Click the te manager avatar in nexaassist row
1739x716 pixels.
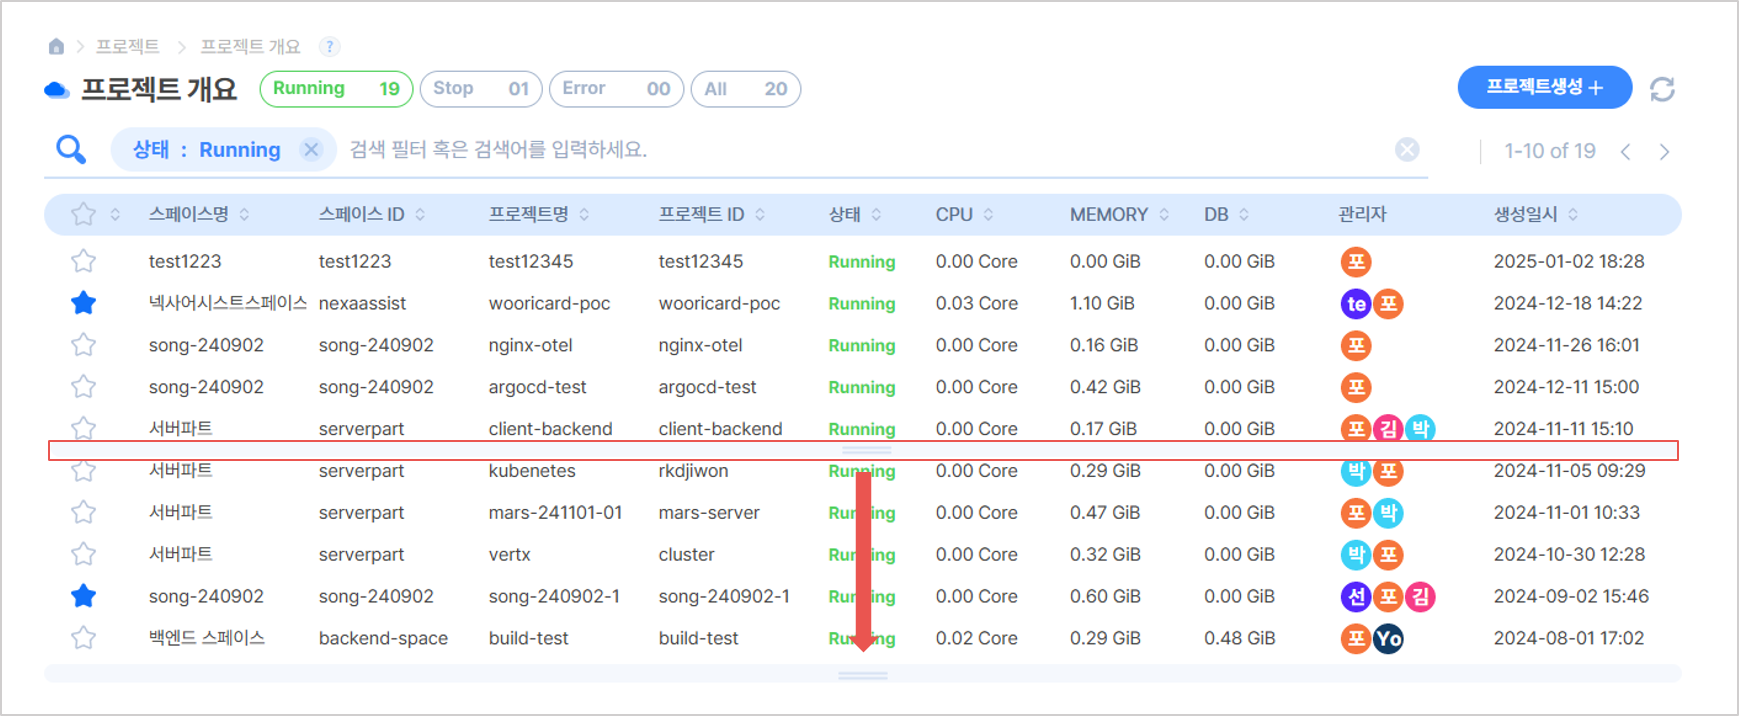[1356, 304]
